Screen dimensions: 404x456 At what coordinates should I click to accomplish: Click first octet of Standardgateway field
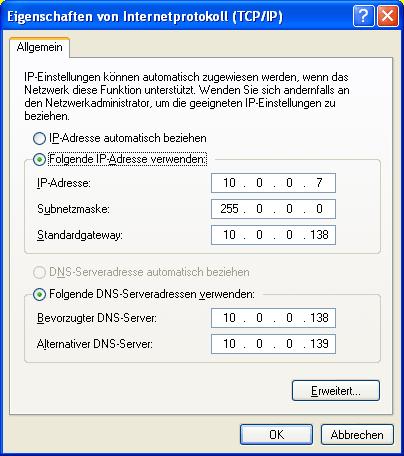[229, 235]
